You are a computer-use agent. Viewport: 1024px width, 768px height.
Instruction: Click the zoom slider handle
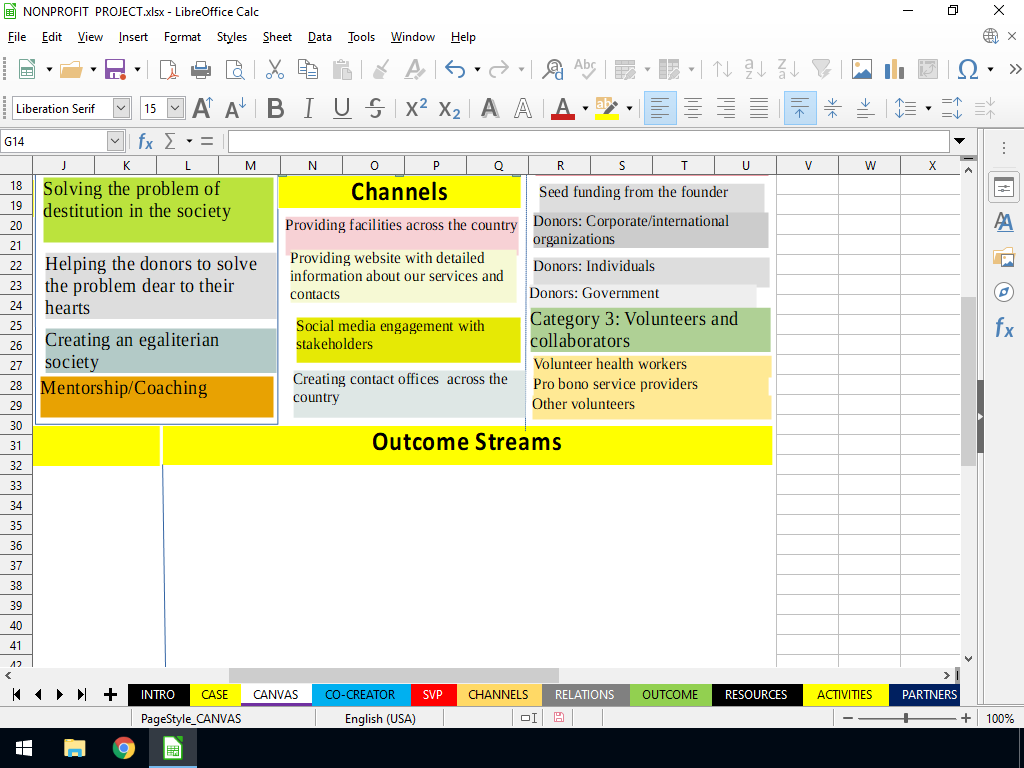tap(906, 718)
